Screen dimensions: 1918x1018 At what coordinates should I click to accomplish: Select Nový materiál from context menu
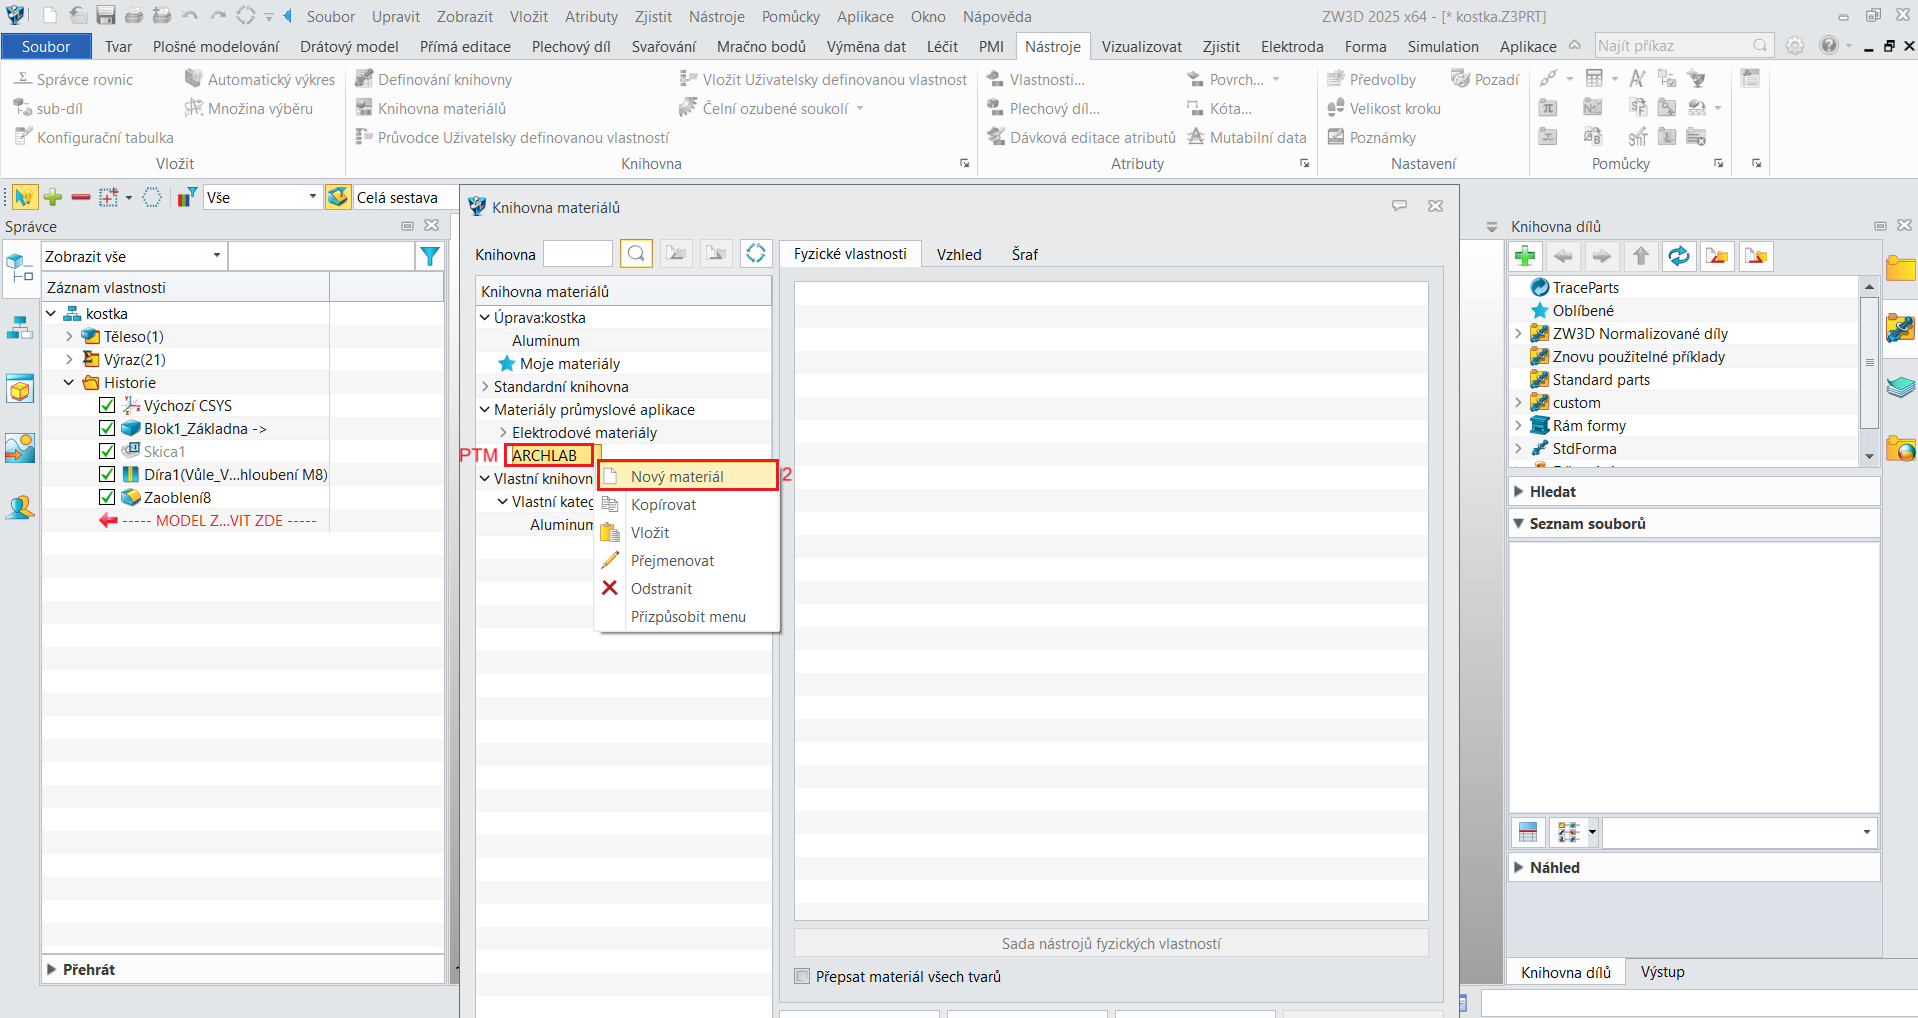click(677, 477)
